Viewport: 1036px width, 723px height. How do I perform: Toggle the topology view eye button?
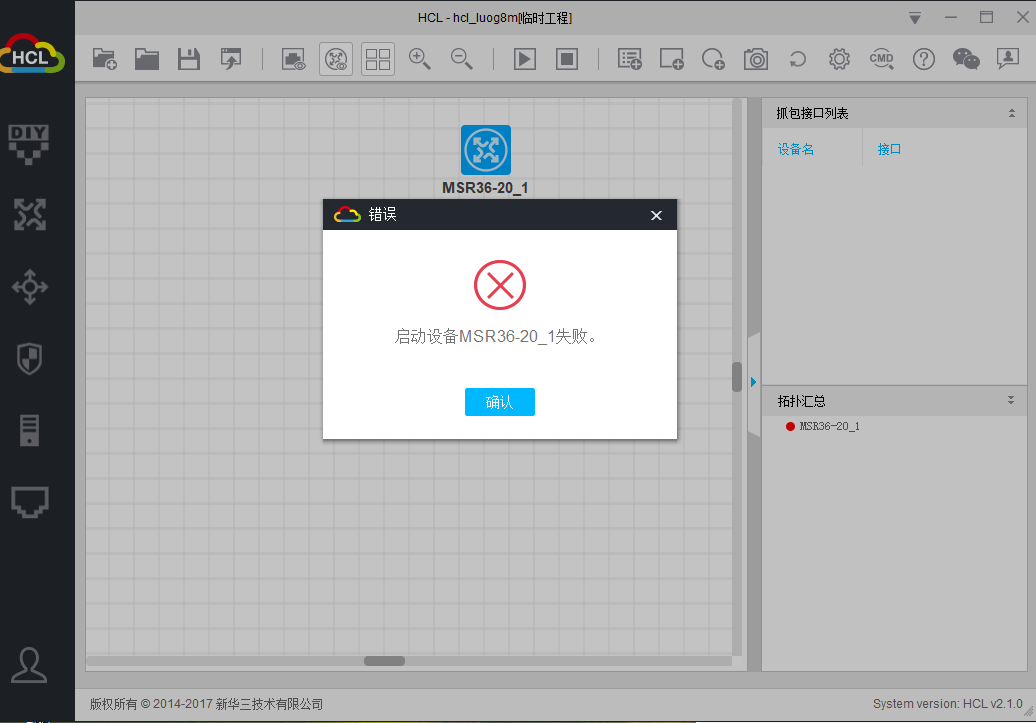tap(336, 59)
